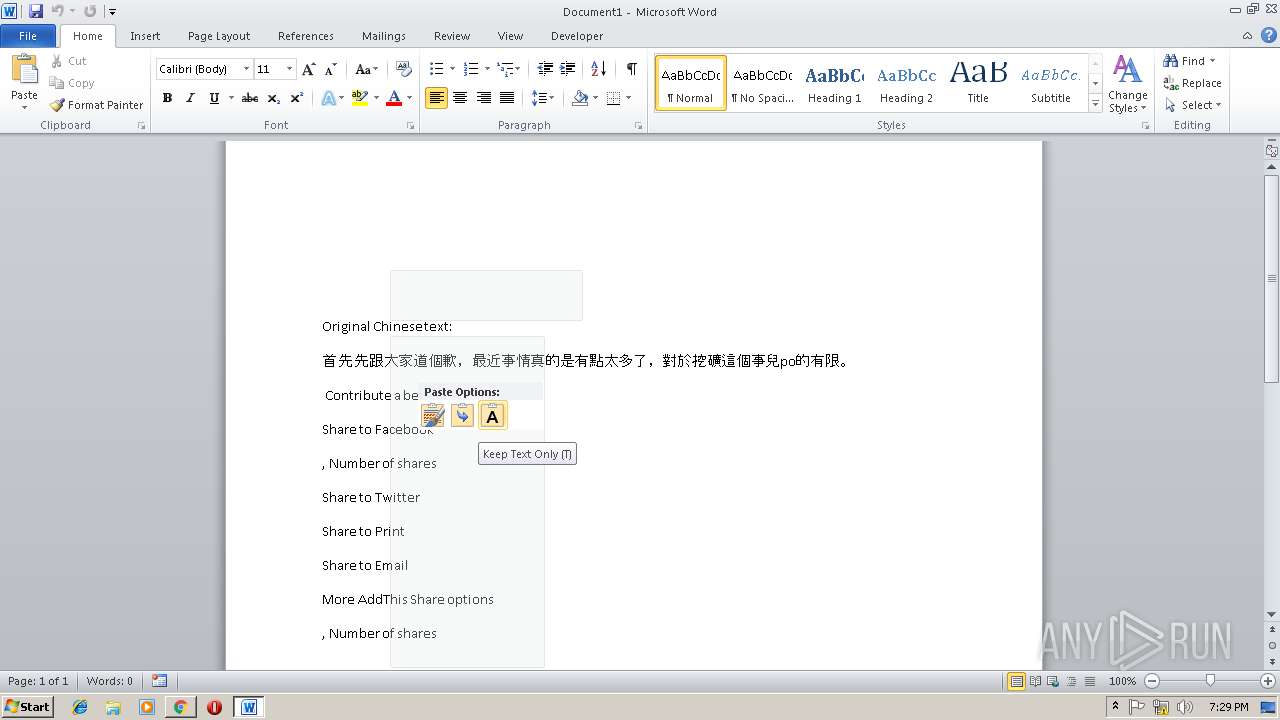Open Word Help
The image size is (1280, 720).
point(1268,35)
